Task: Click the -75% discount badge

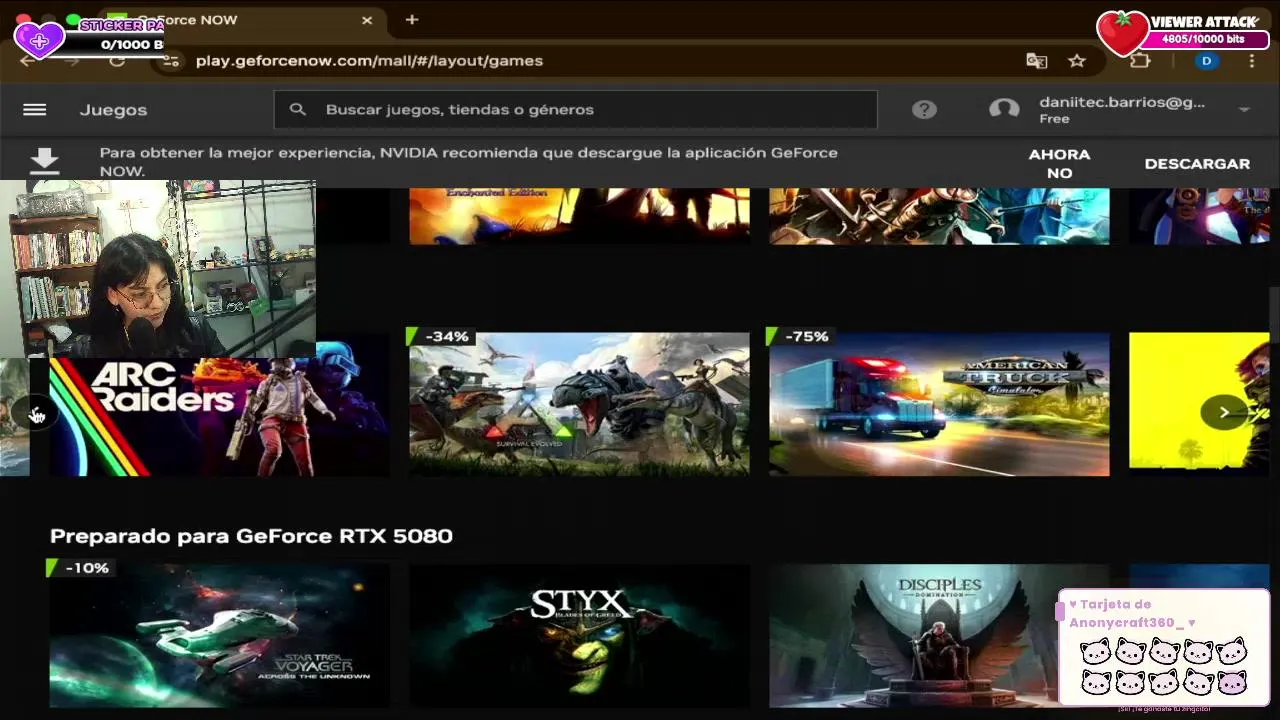Action: point(801,337)
